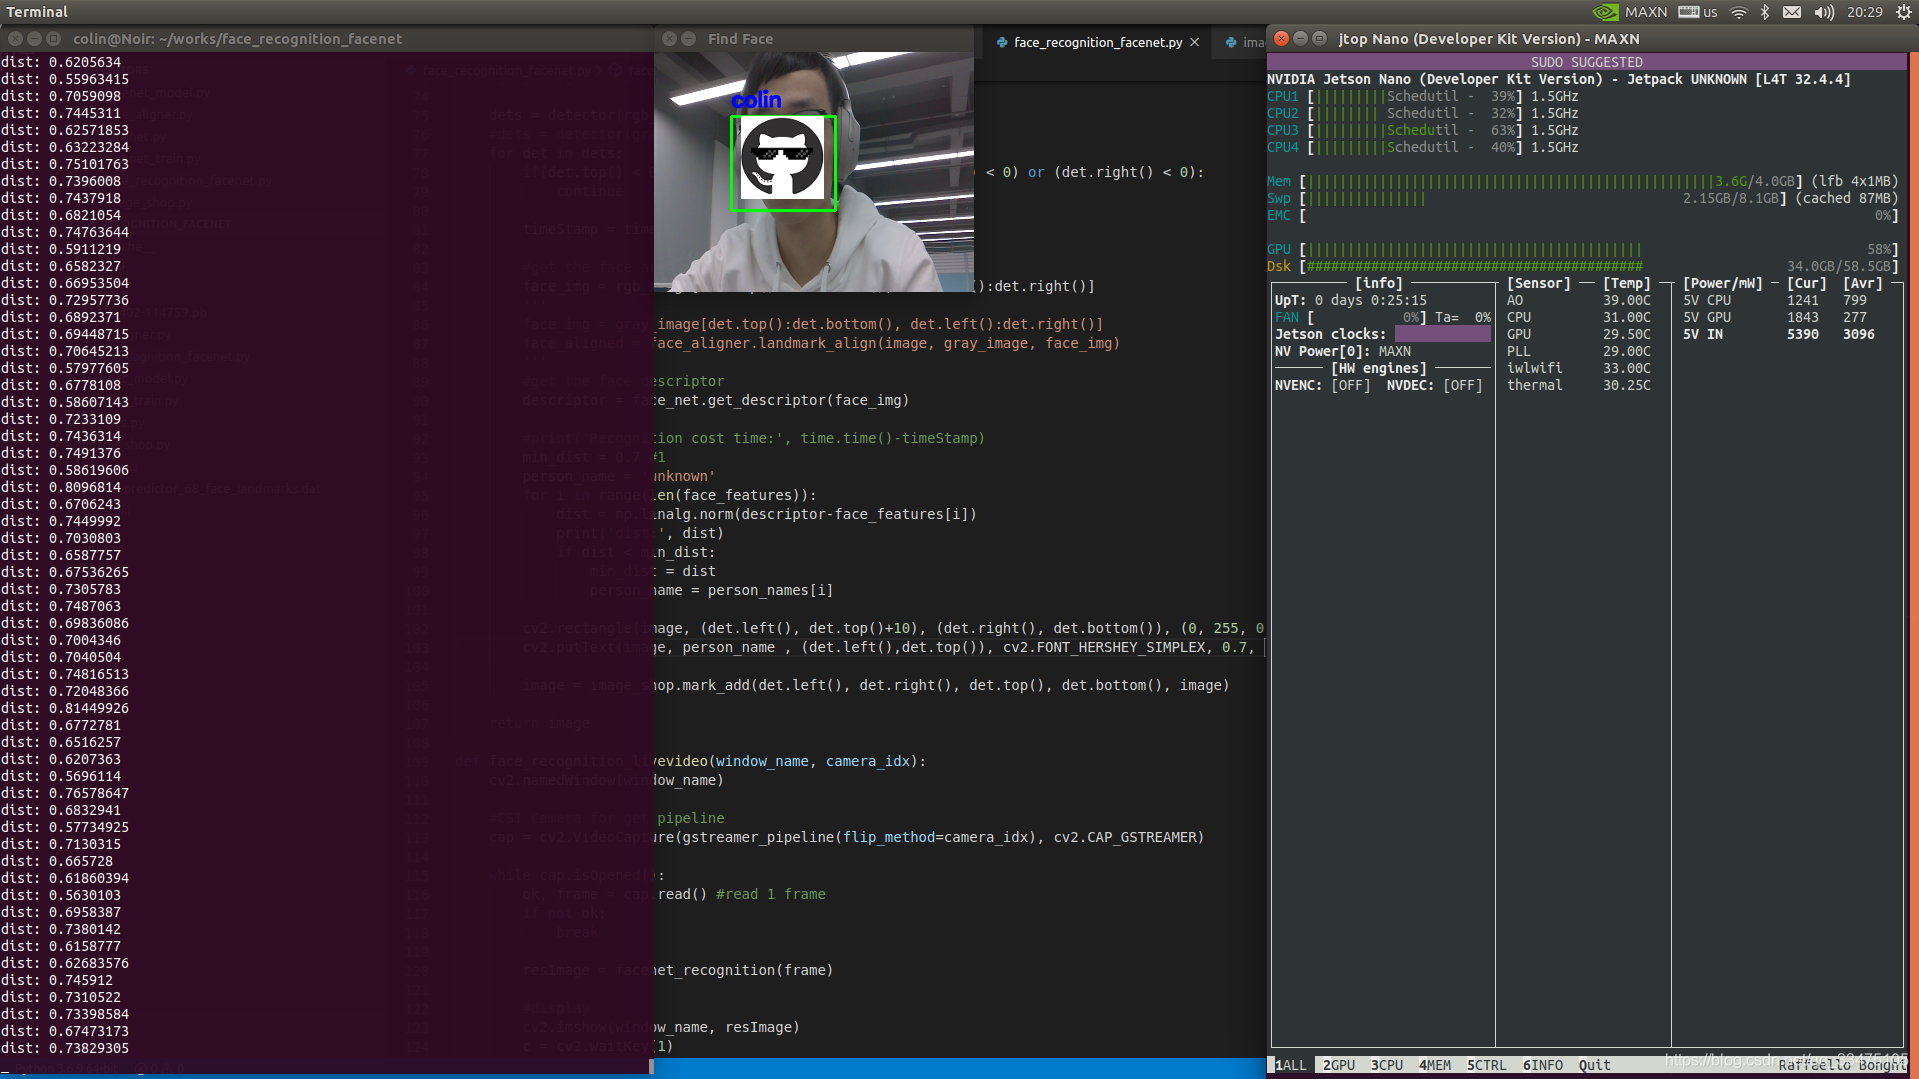
Task: Close the colin@Noir terminal window
Action: (x=15, y=39)
